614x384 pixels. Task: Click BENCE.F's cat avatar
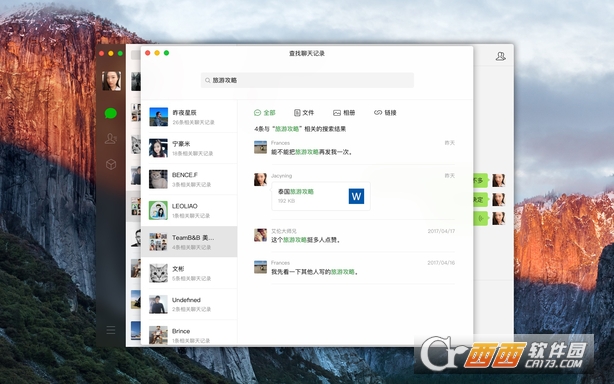click(158, 179)
